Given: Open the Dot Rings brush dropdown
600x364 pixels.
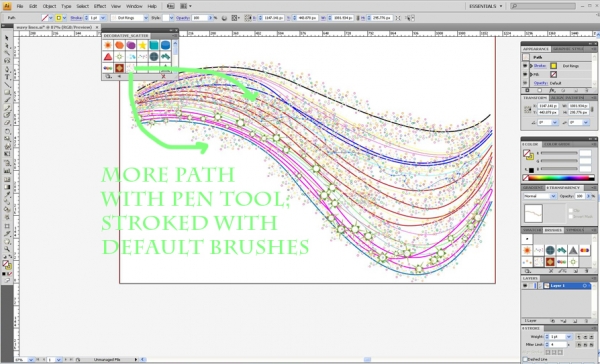Looking at the screenshot, I should 146,18.
